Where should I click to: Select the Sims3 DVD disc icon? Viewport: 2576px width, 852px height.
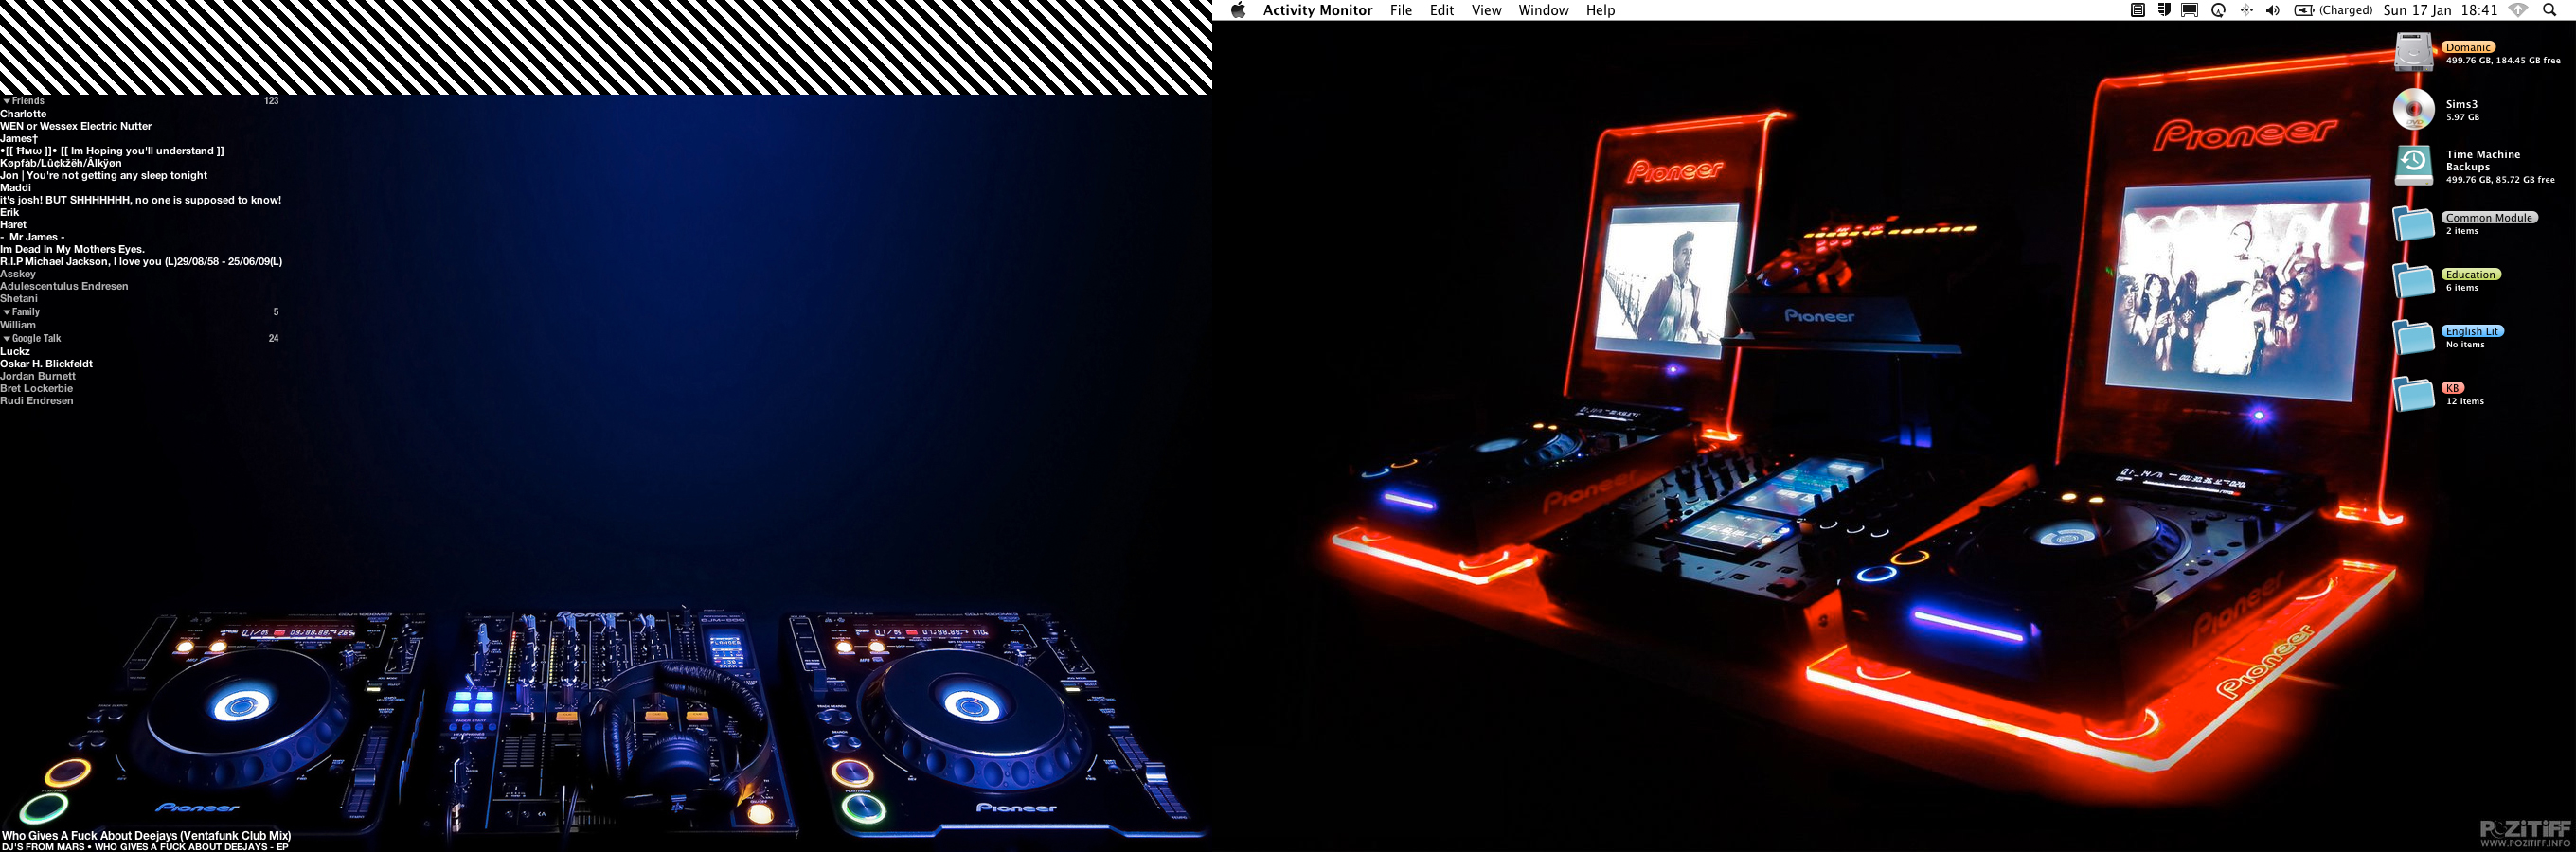click(x=2413, y=109)
